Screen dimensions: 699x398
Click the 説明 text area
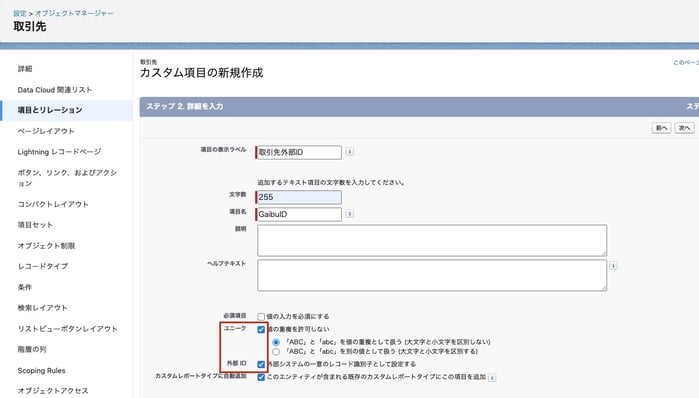pos(432,240)
